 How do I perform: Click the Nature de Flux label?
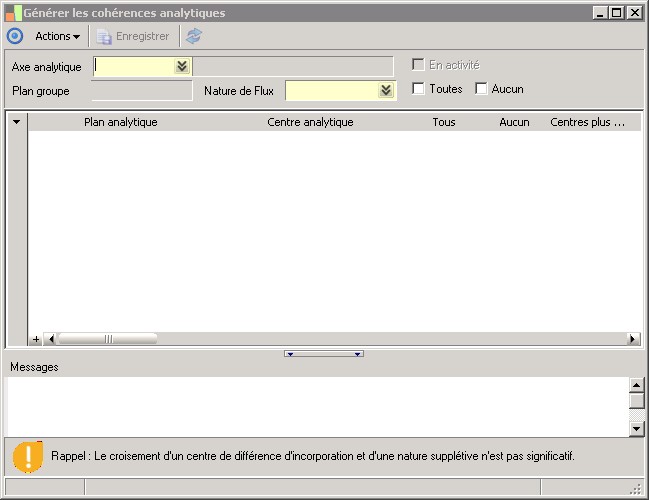click(x=239, y=91)
